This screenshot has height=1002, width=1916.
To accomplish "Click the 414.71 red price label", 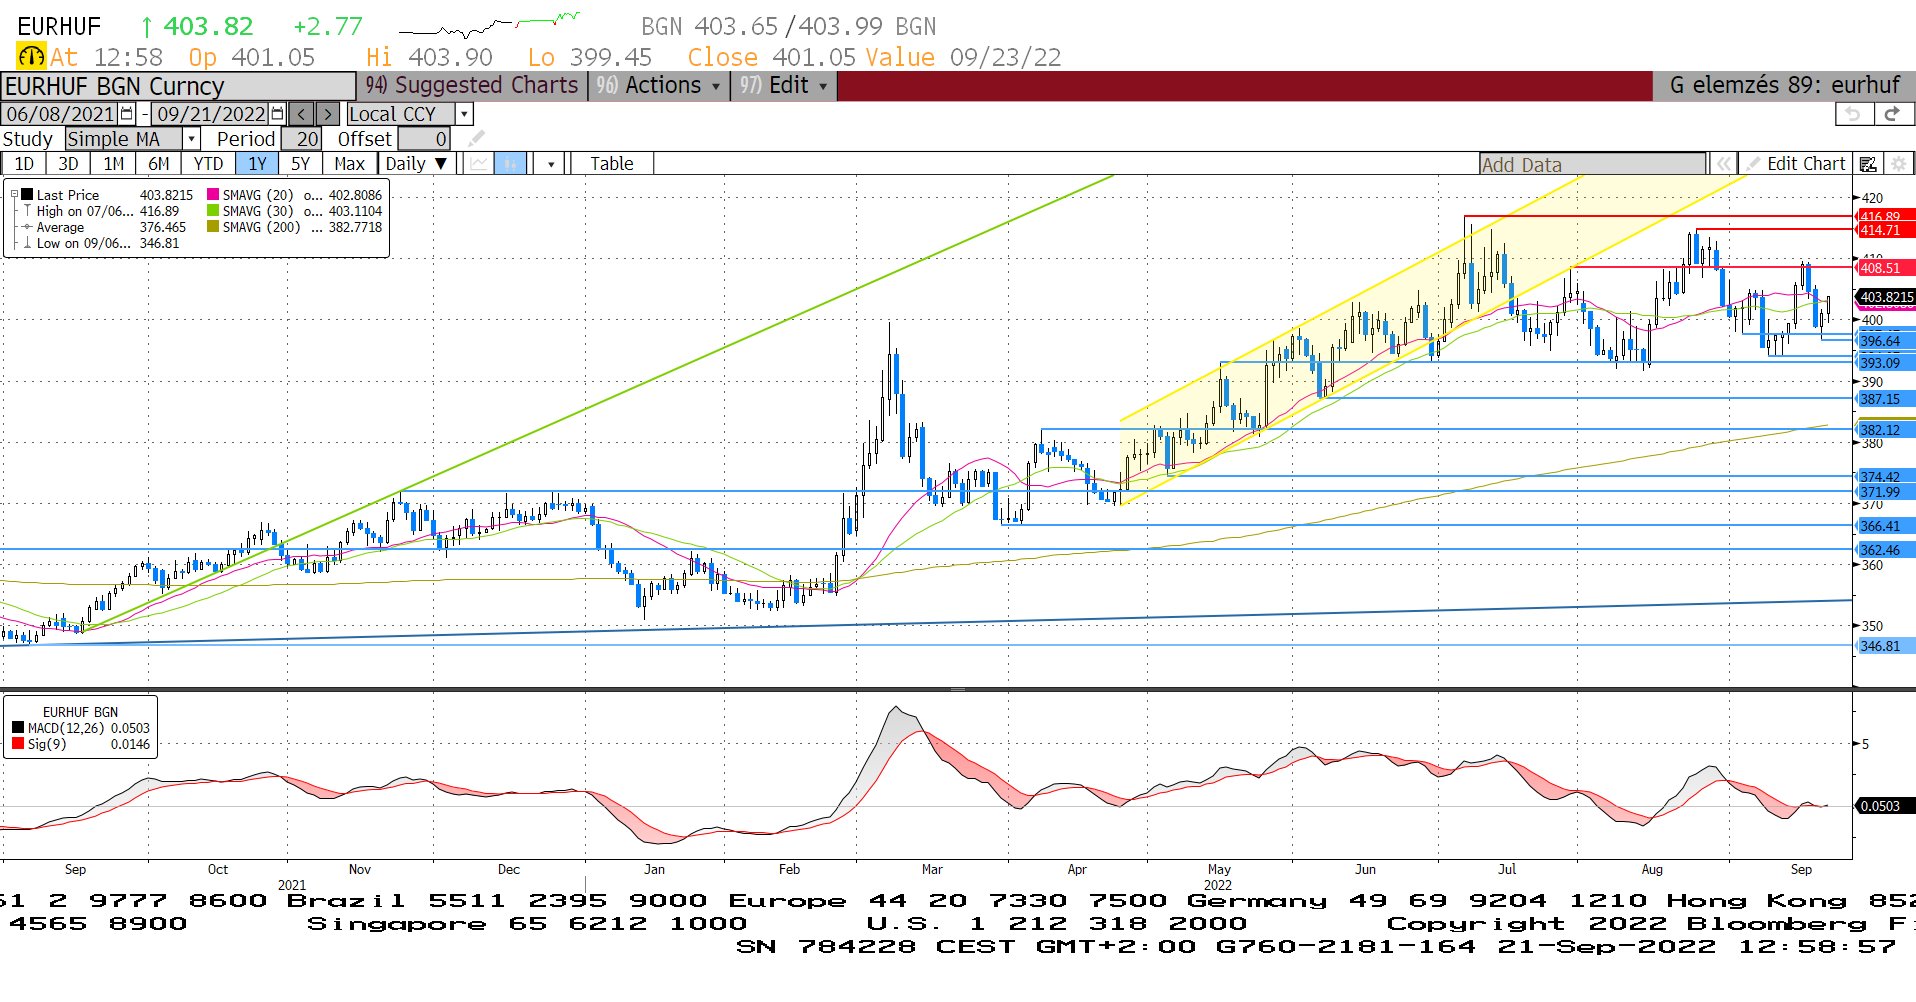I will [1885, 230].
